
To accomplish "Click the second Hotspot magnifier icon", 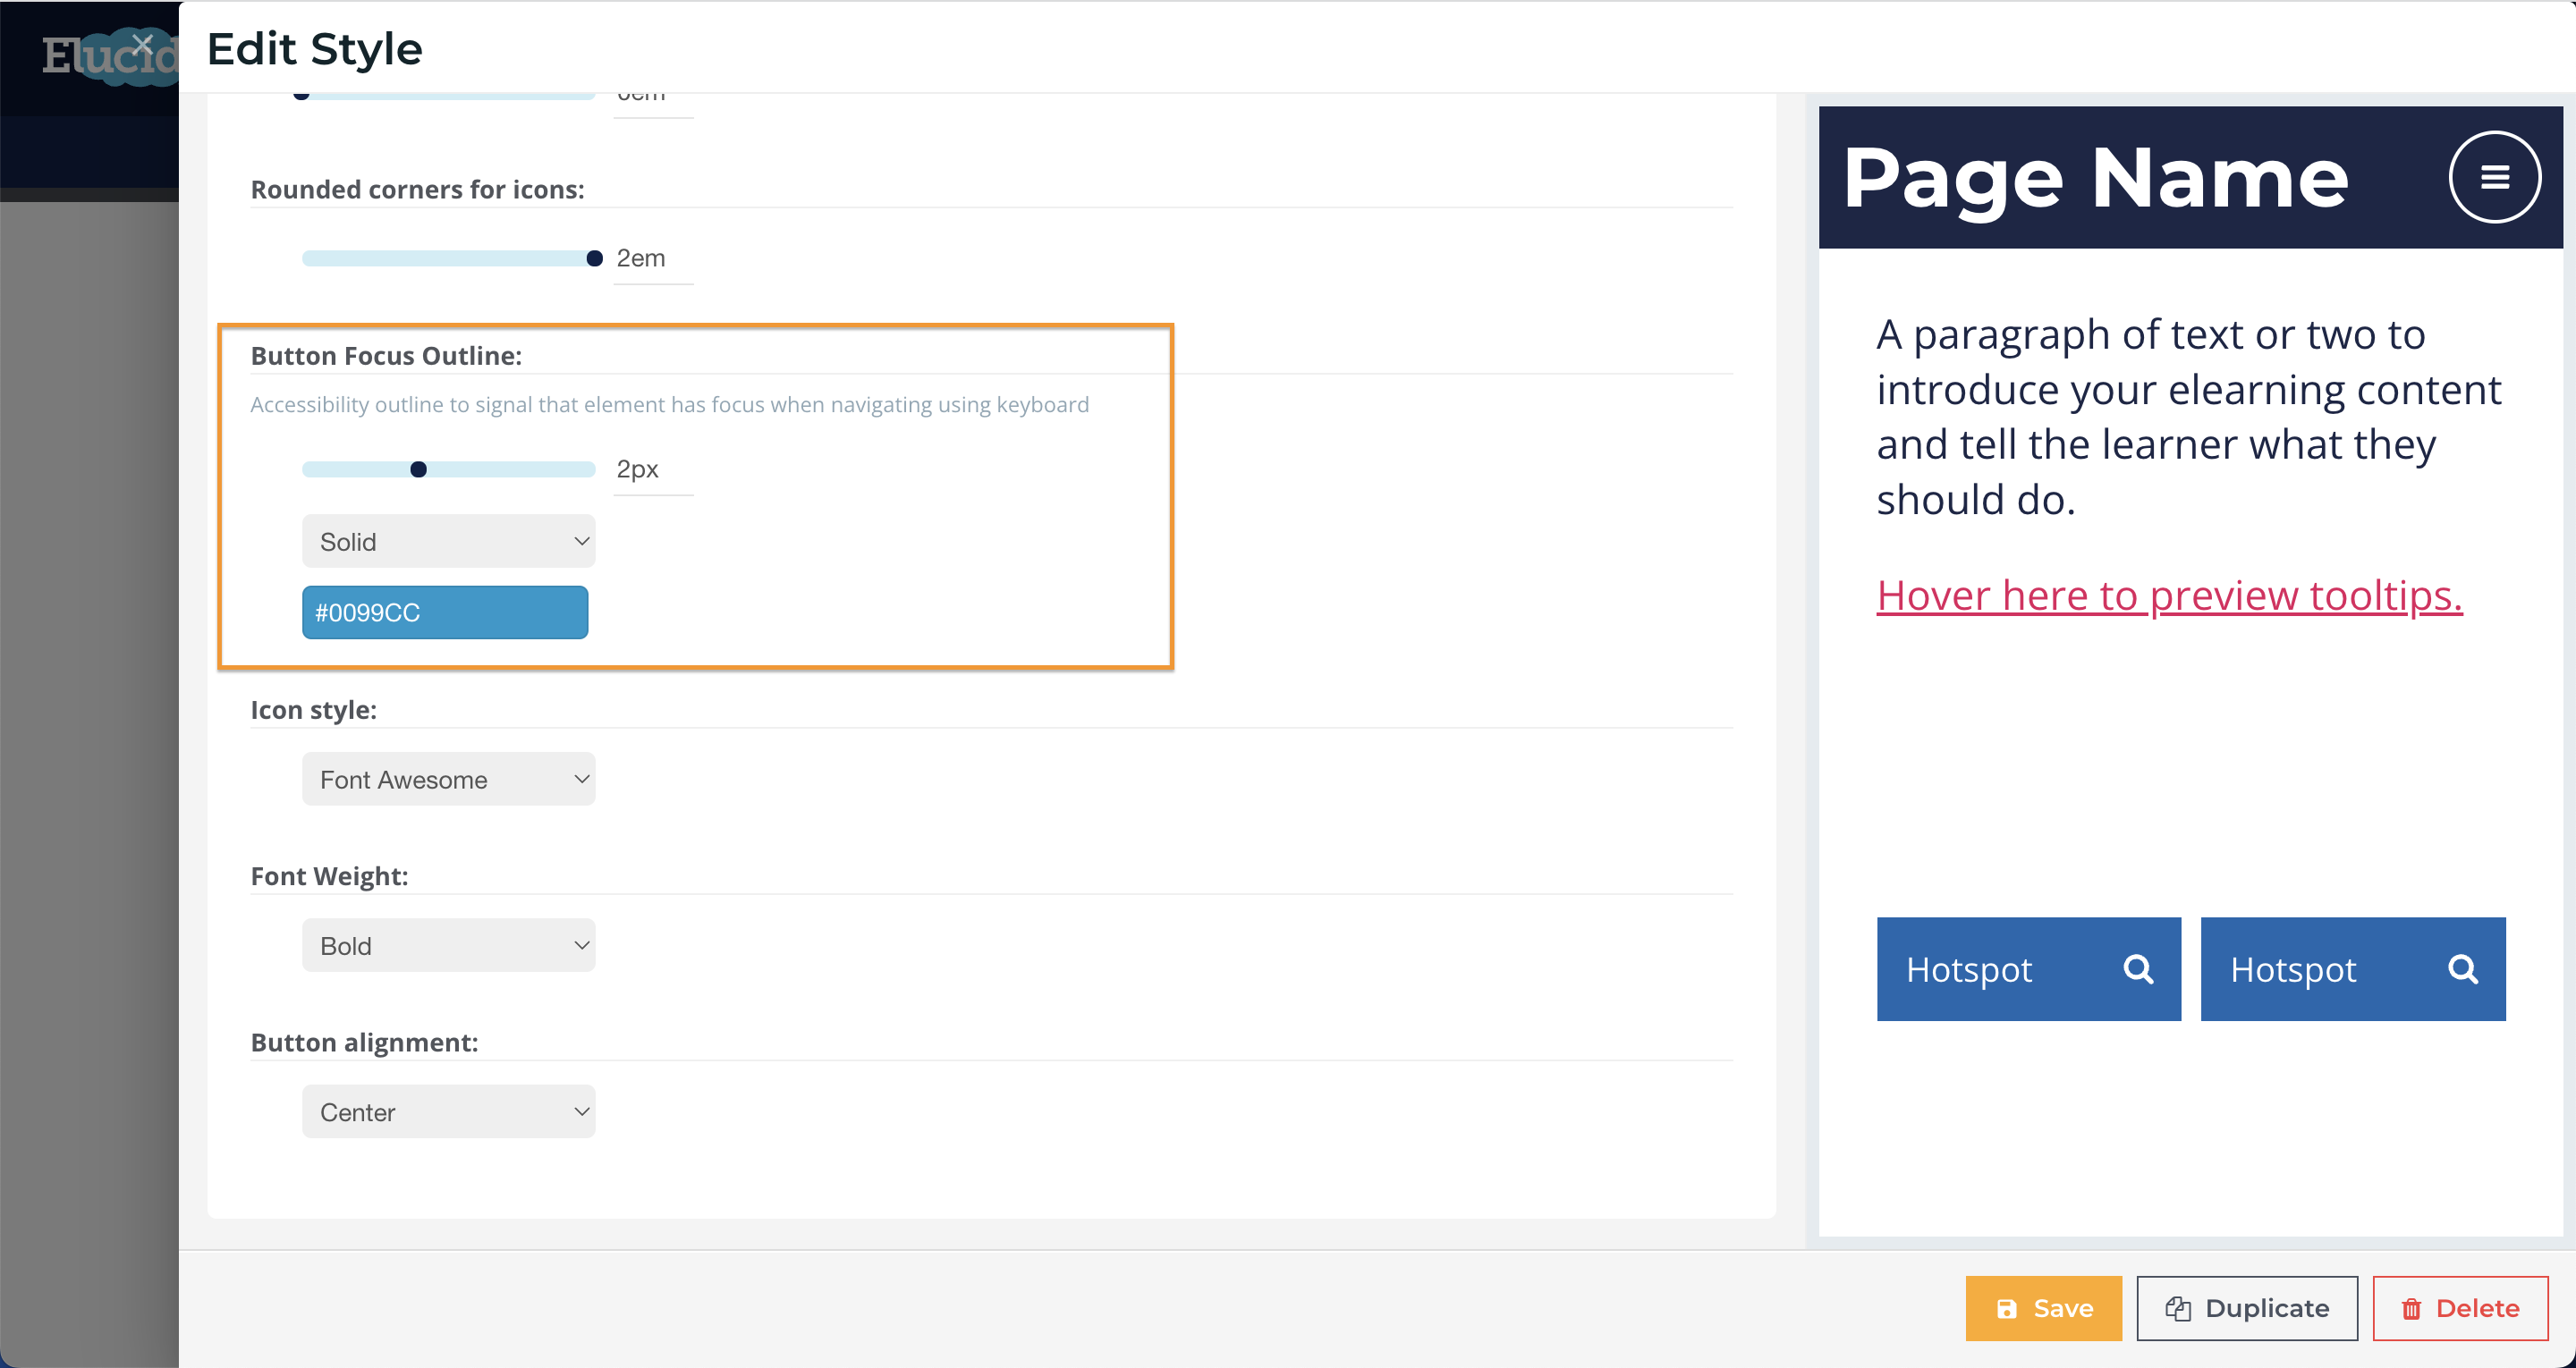I will 2462,969.
